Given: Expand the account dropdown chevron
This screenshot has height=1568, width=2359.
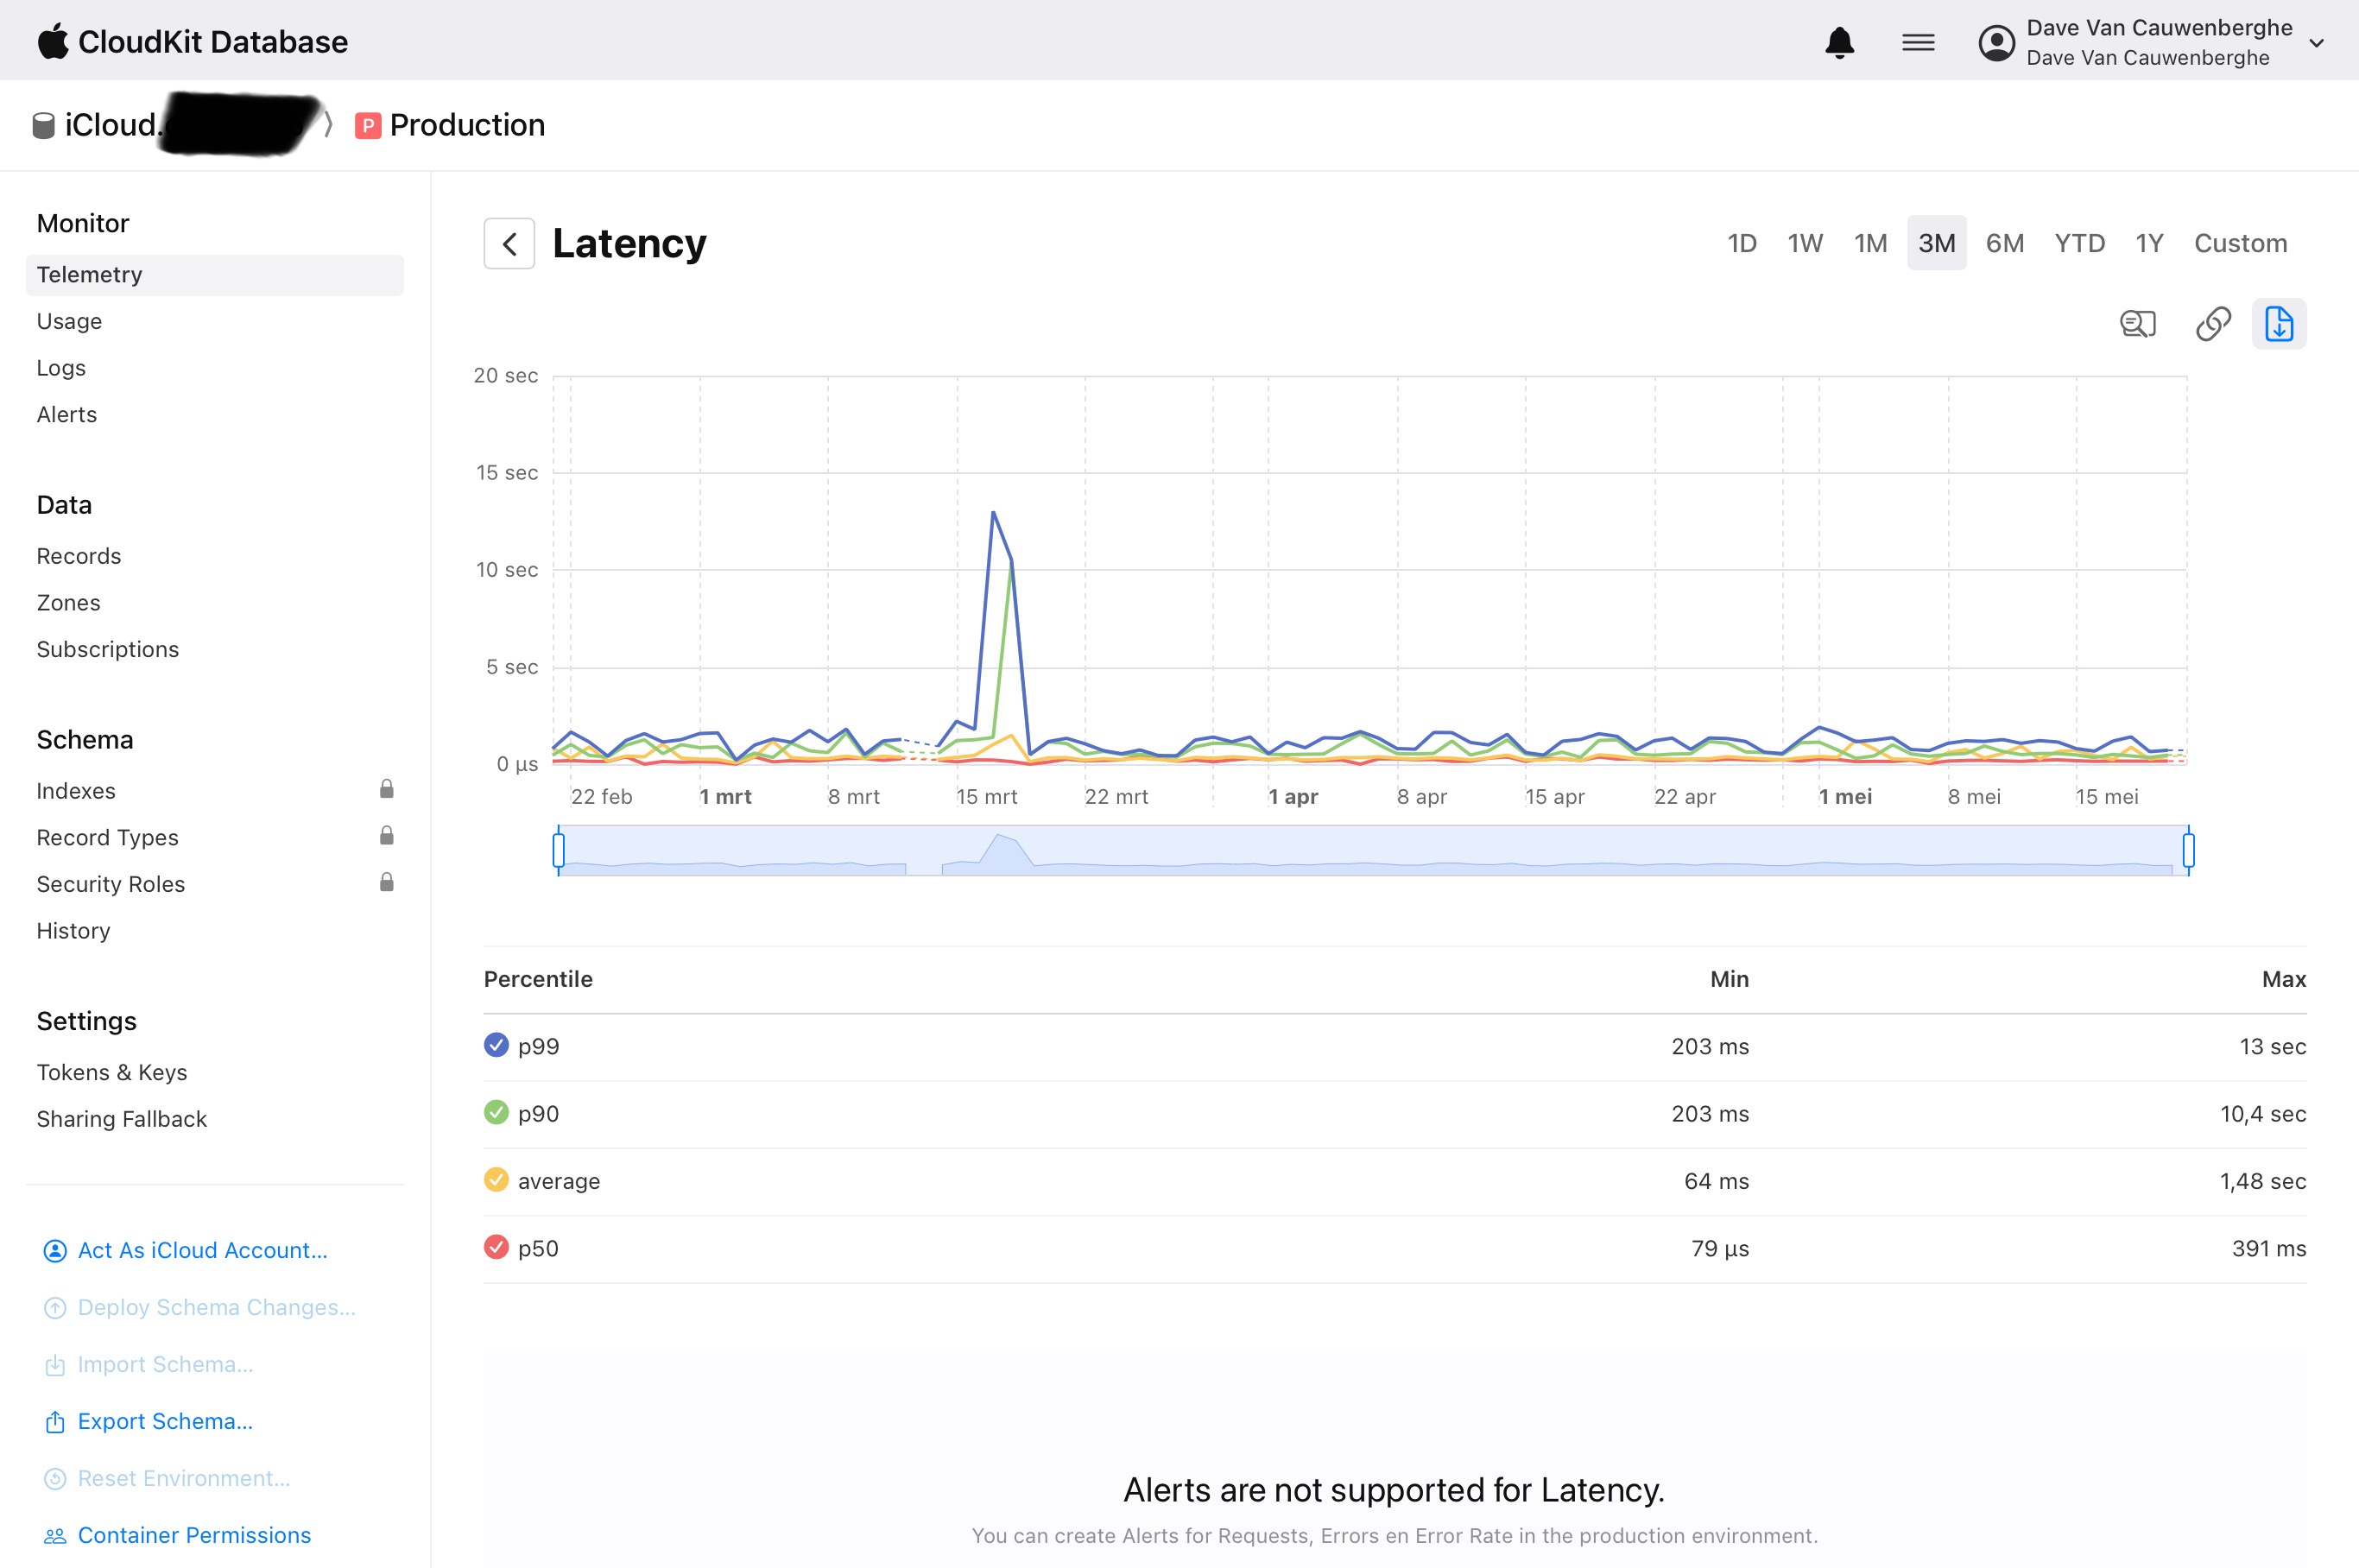Looking at the screenshot, I should 2316,43.
